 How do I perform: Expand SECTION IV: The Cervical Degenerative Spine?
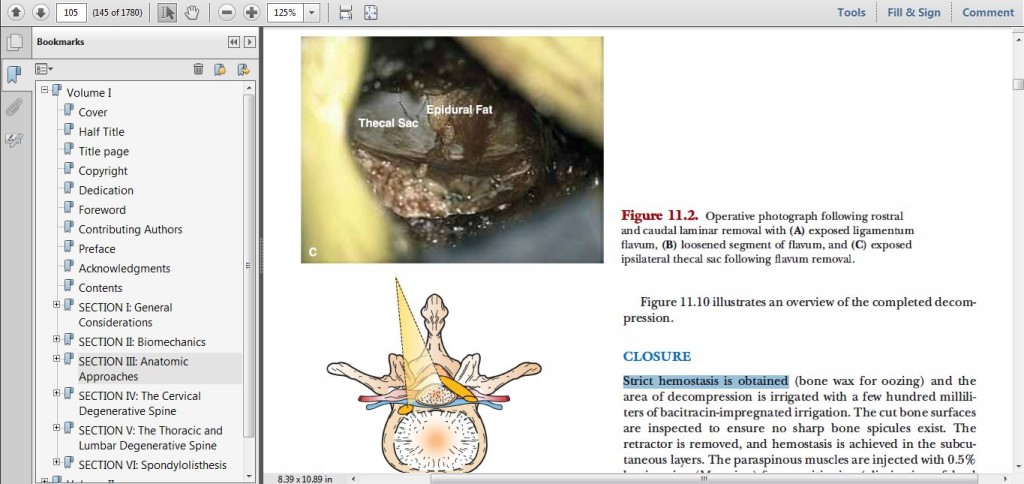(x=57, y=393)
